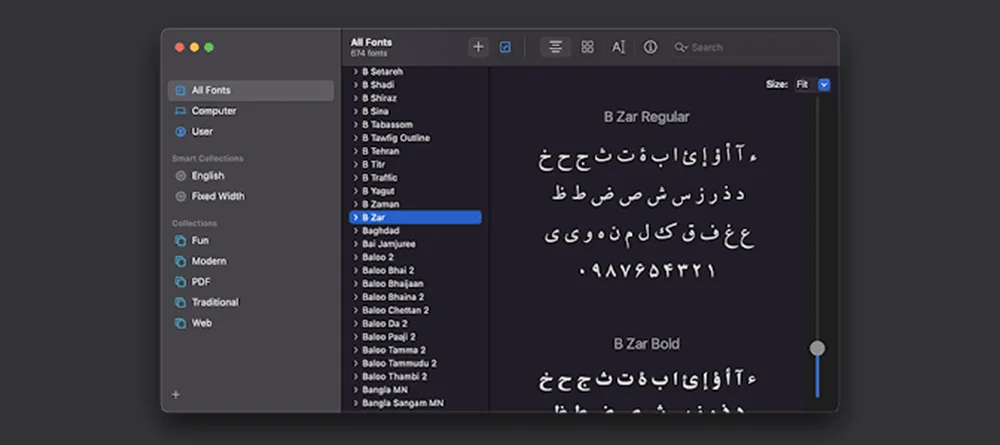Switch to Custom text preview icon
The image size is (1000, 445).
[x=619, y=47]
